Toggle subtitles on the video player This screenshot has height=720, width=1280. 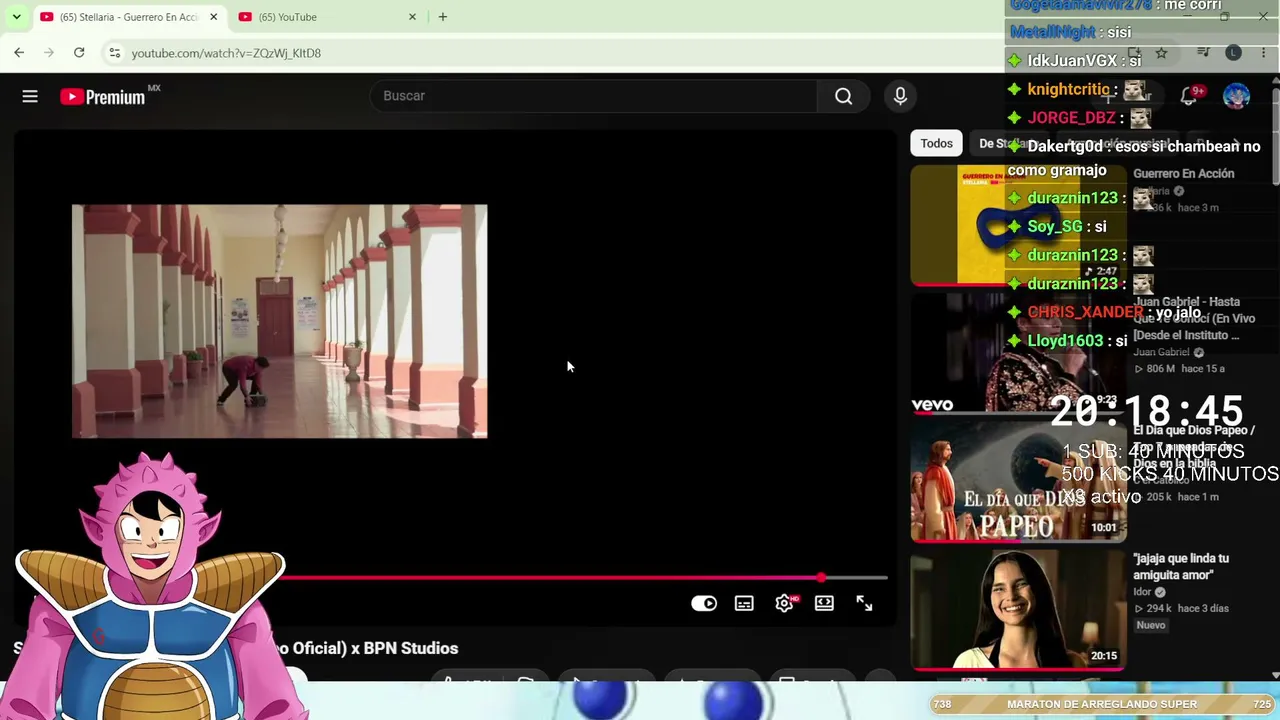pos(744,603)
